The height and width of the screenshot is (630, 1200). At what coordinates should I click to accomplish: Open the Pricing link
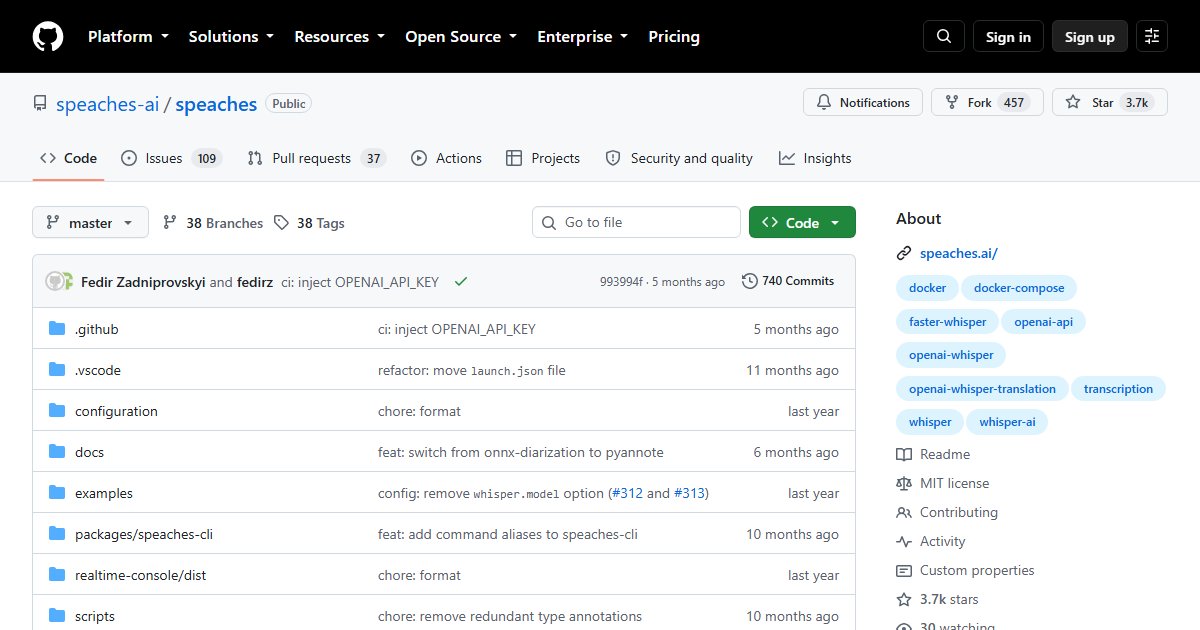674,37
